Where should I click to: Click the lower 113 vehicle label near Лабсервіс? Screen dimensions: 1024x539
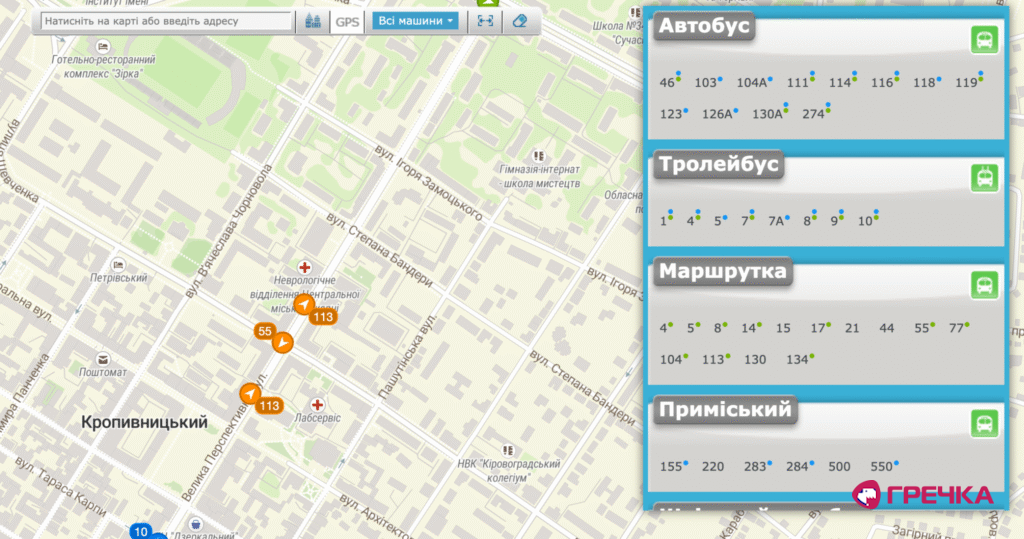click(269, 406)
